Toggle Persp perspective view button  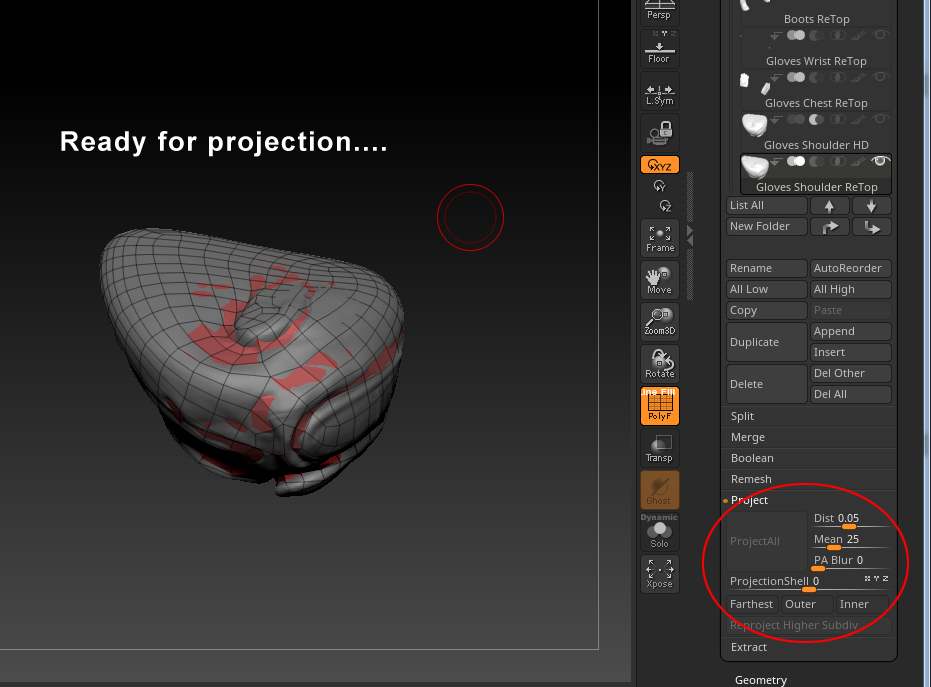click(659, 11)
